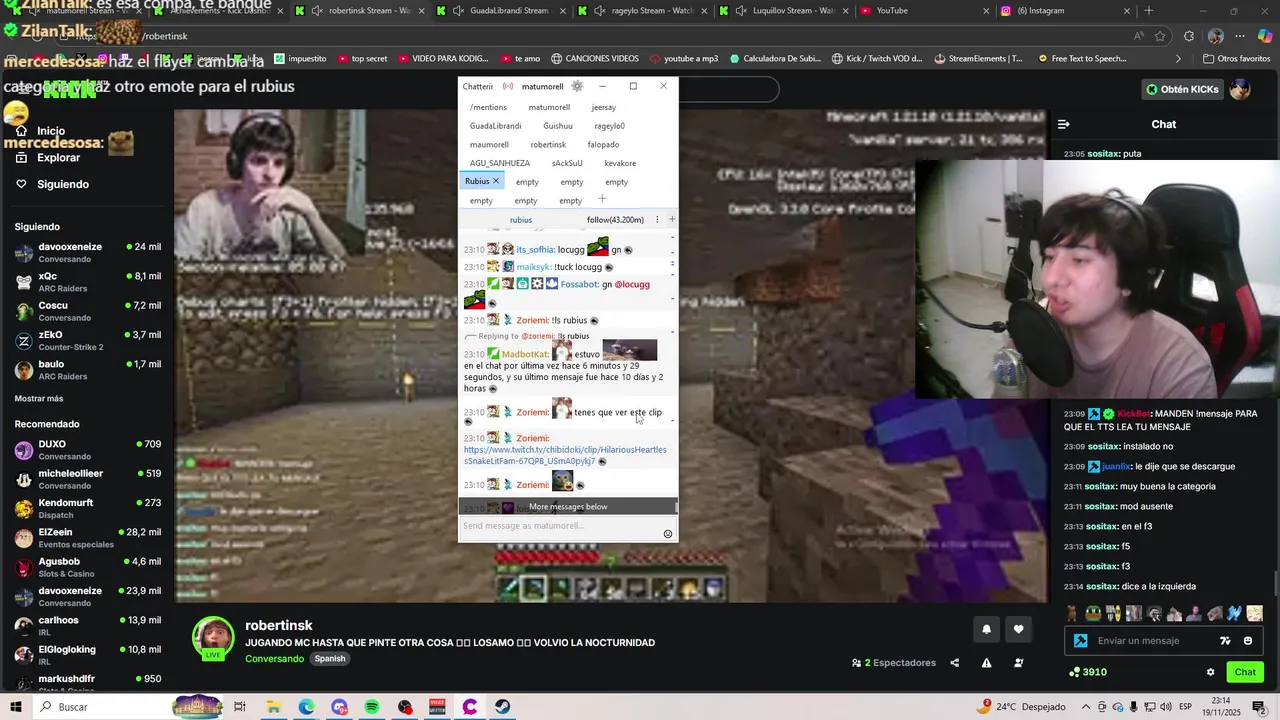Open Spotify from the taskbar
This screenshot has height=720, width=1280.
click(x=372, y=707)
